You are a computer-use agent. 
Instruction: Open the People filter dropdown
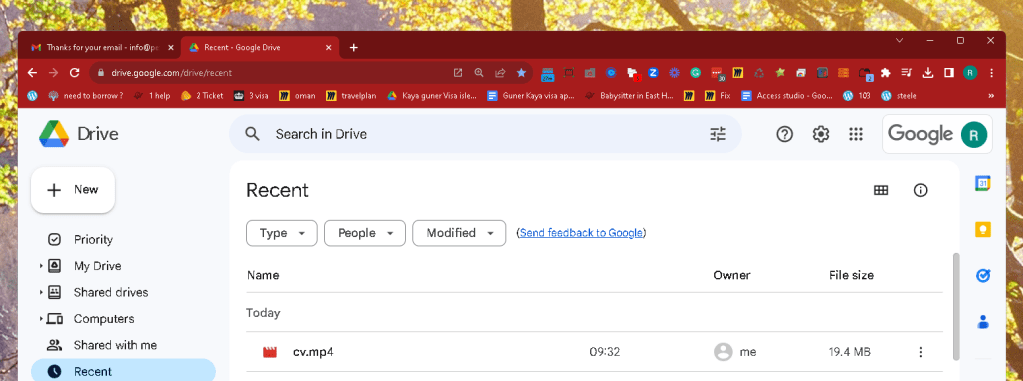coord(365,233)
